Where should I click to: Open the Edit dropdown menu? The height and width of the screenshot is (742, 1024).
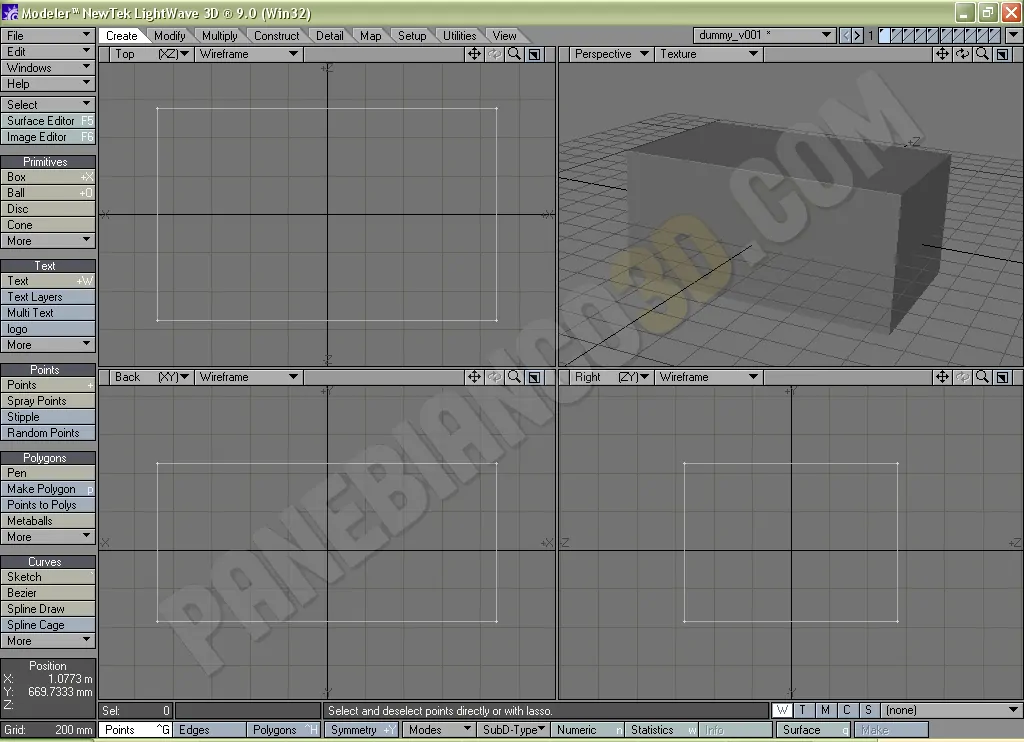point(48,52)
